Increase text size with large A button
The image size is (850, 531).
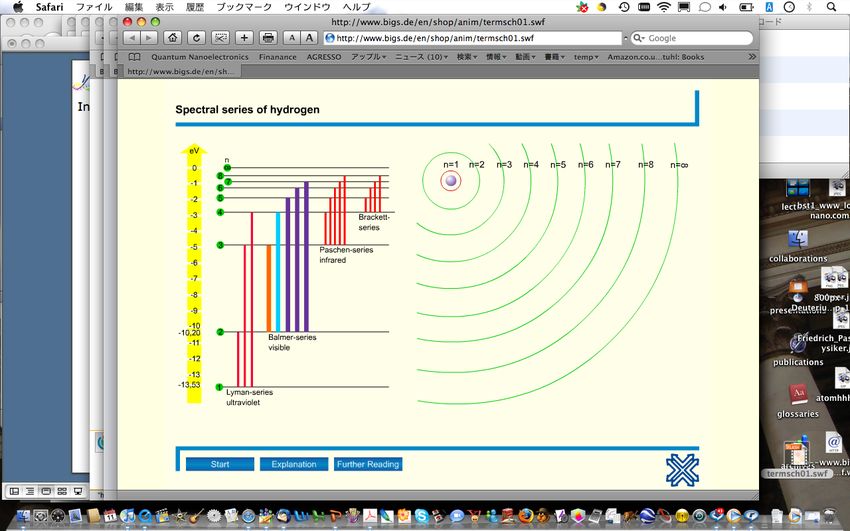coord(309,38)
